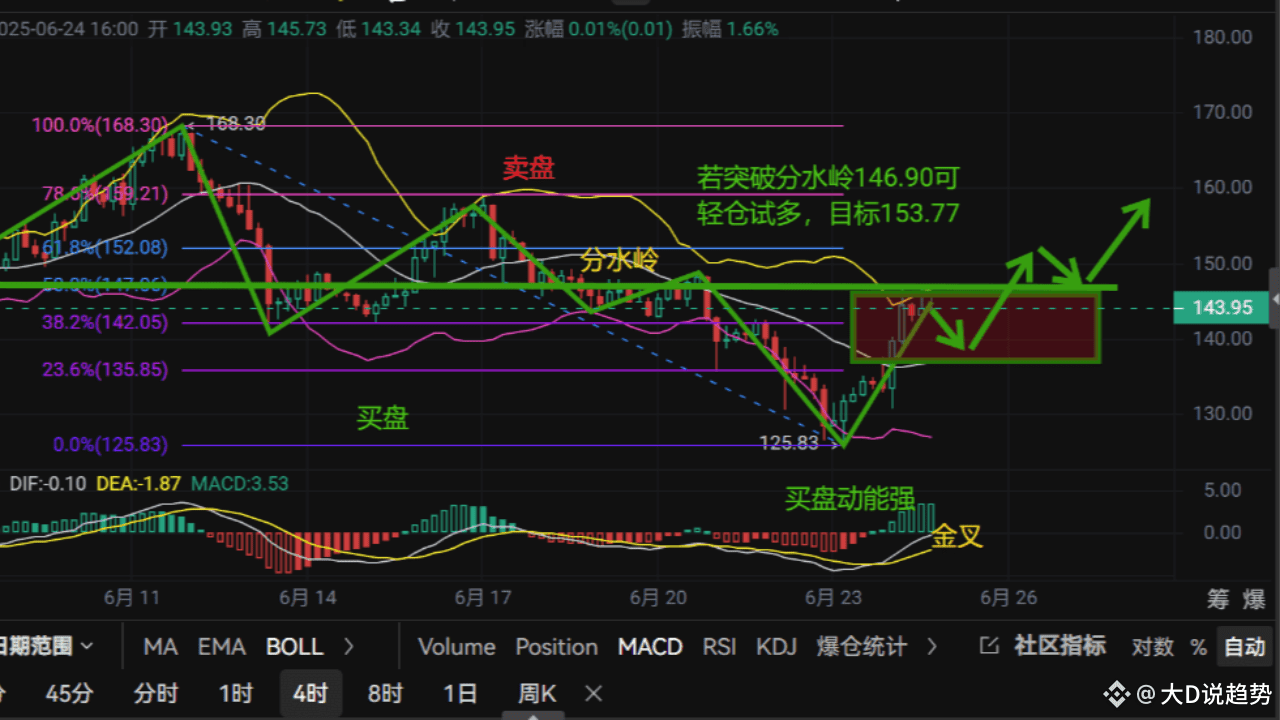Open the 社区指标 community indicators

(1059, 647)
